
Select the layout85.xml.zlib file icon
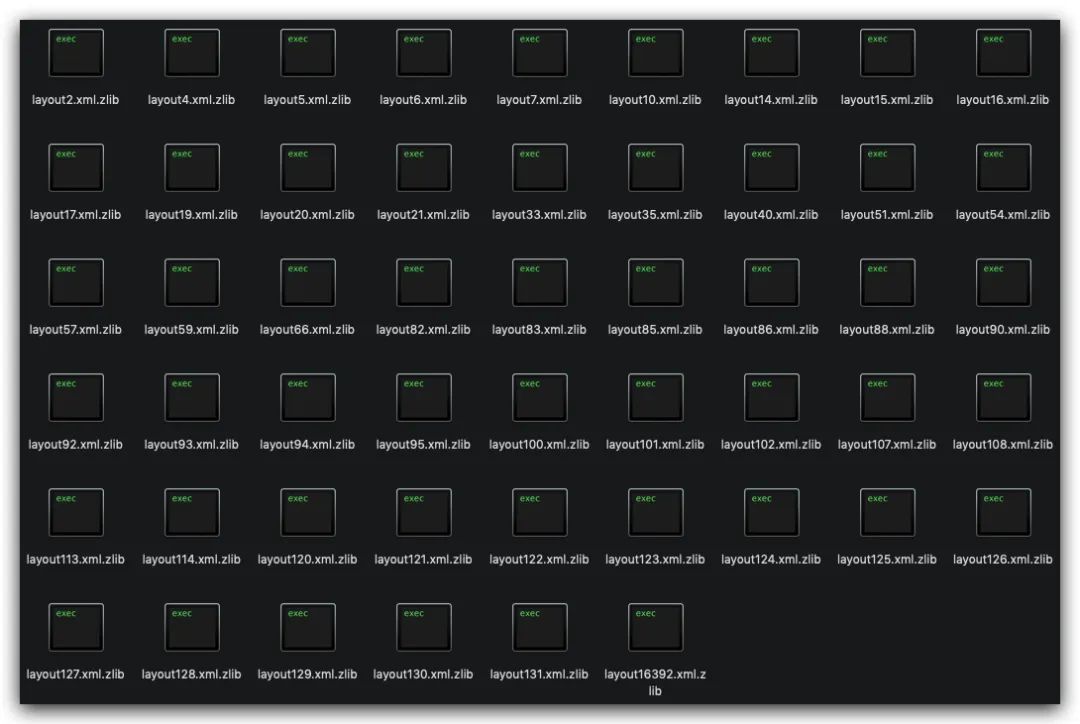656,283
